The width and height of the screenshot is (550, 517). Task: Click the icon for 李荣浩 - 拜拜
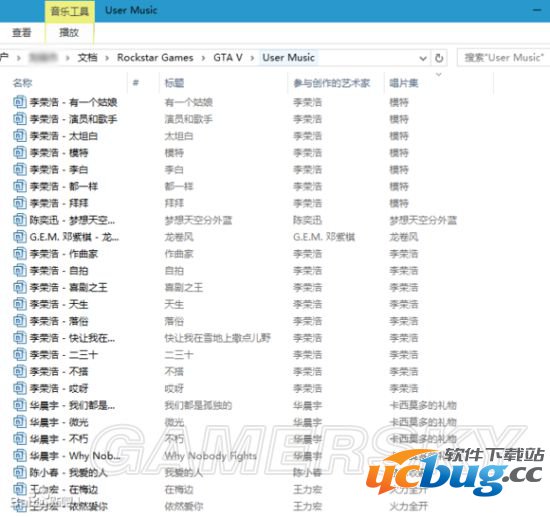coord(20,203)
